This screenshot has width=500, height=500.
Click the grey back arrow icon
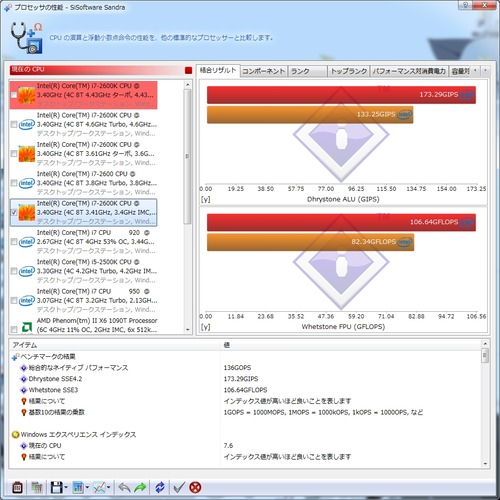(124, 488)
